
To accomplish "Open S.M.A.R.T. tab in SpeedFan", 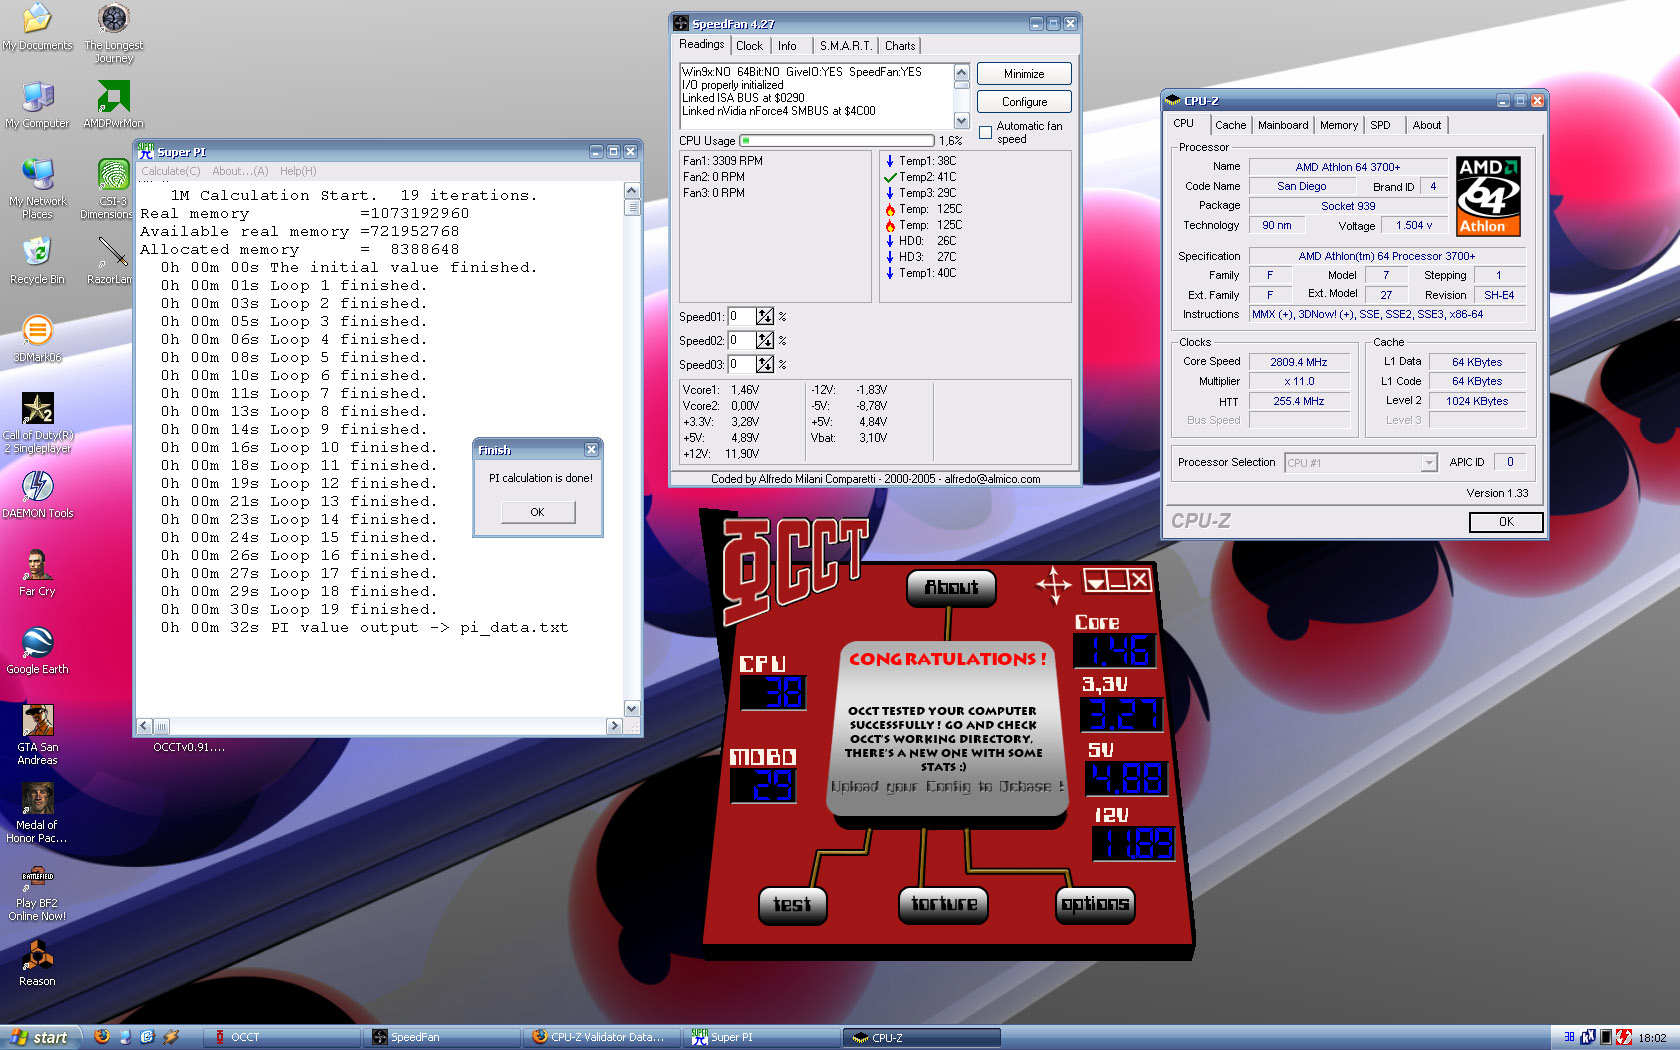I will (845, 46).
